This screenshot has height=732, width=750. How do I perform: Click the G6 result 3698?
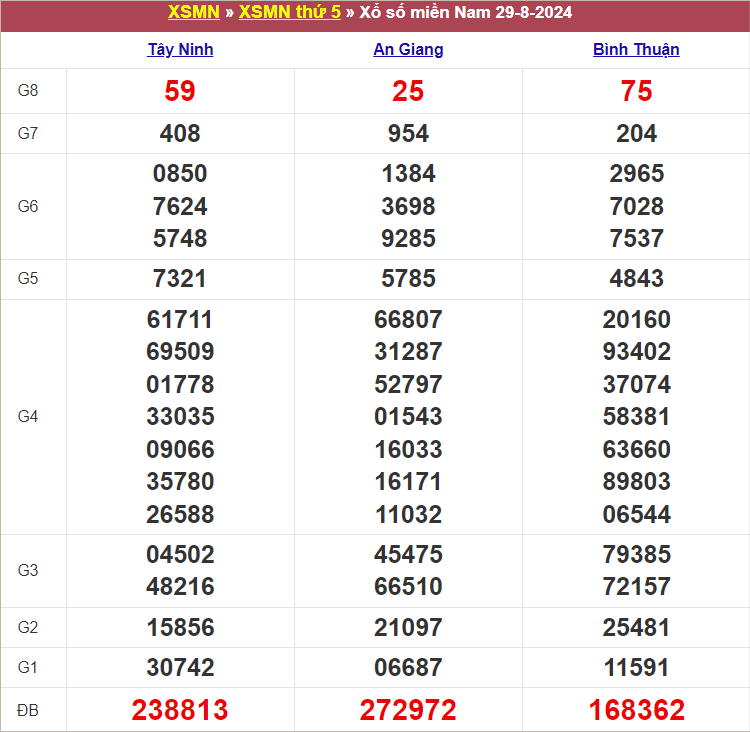pos(408,206)
